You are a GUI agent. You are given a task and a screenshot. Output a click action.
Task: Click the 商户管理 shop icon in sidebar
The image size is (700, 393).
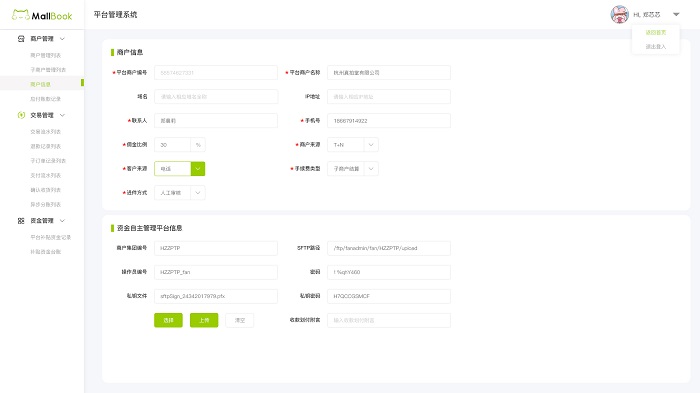(x=21, y=39)
